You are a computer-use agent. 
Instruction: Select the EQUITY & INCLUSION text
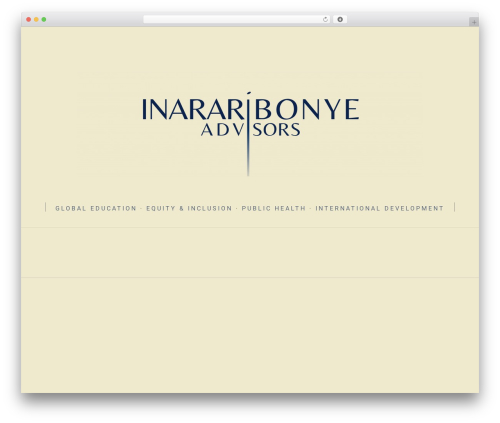click(x=189, y=209)
